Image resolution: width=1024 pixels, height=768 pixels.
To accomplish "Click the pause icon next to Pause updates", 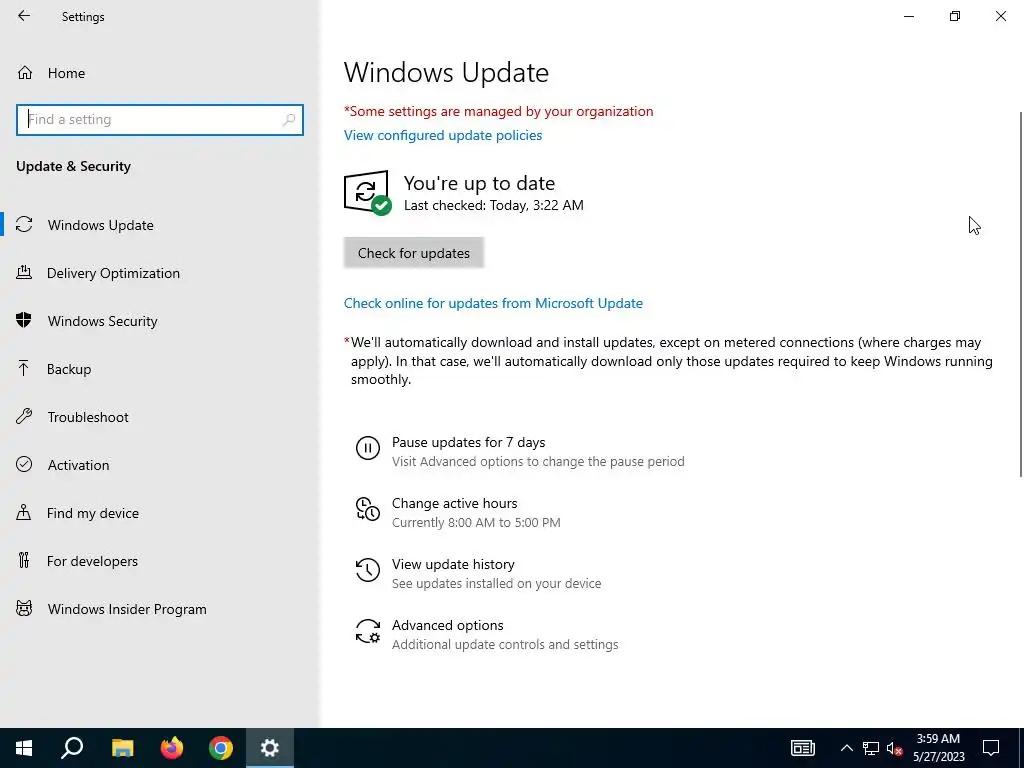I will [368, 448].
